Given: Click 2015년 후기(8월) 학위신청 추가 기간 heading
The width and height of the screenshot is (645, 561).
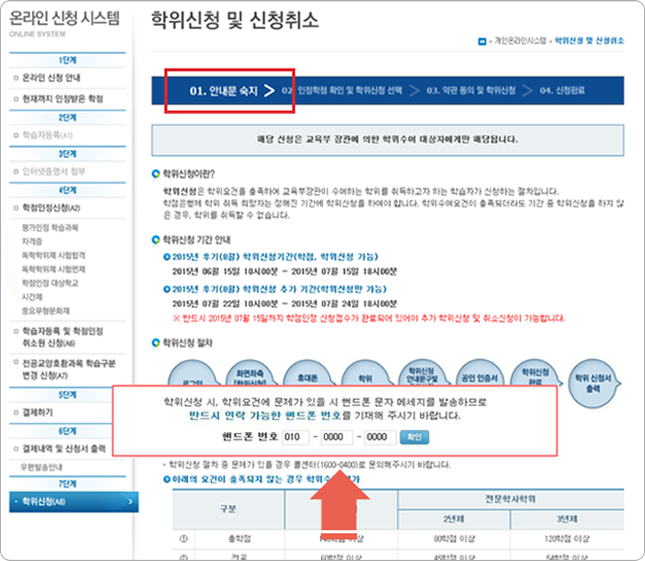Looking at the screenshot, I should coord(279,289).
